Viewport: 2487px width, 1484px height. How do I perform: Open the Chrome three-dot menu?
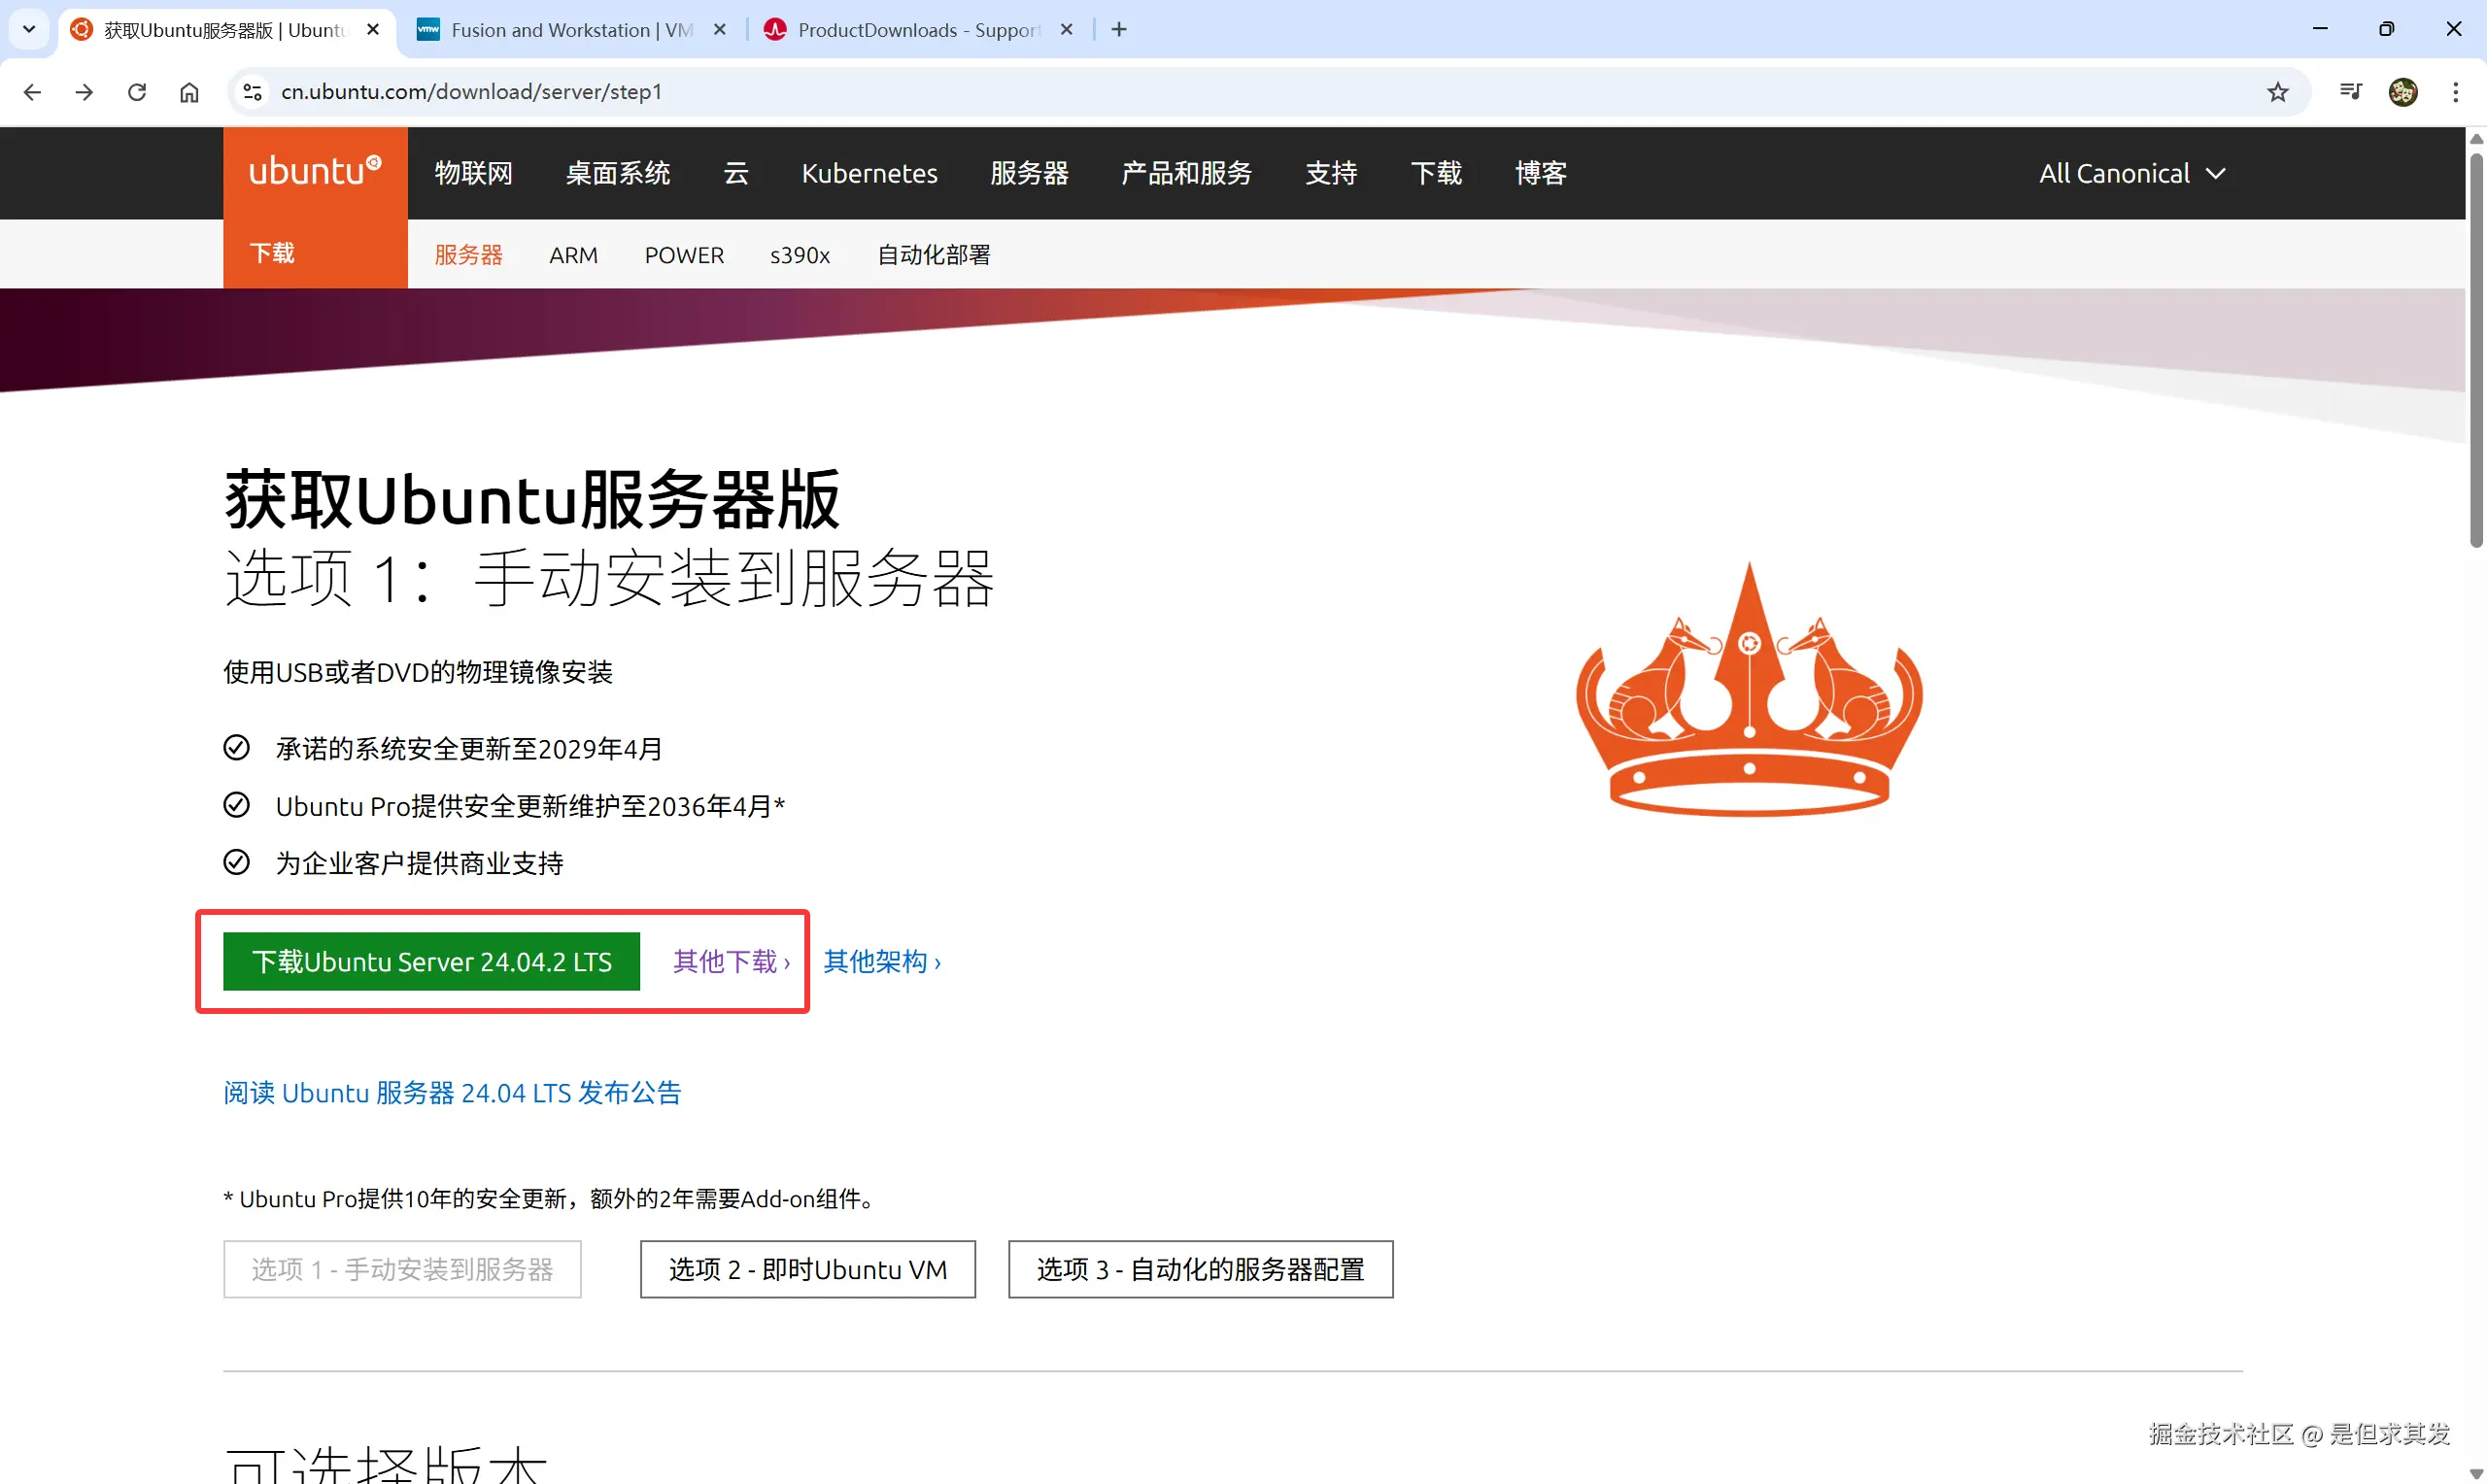click(2456, 91)
